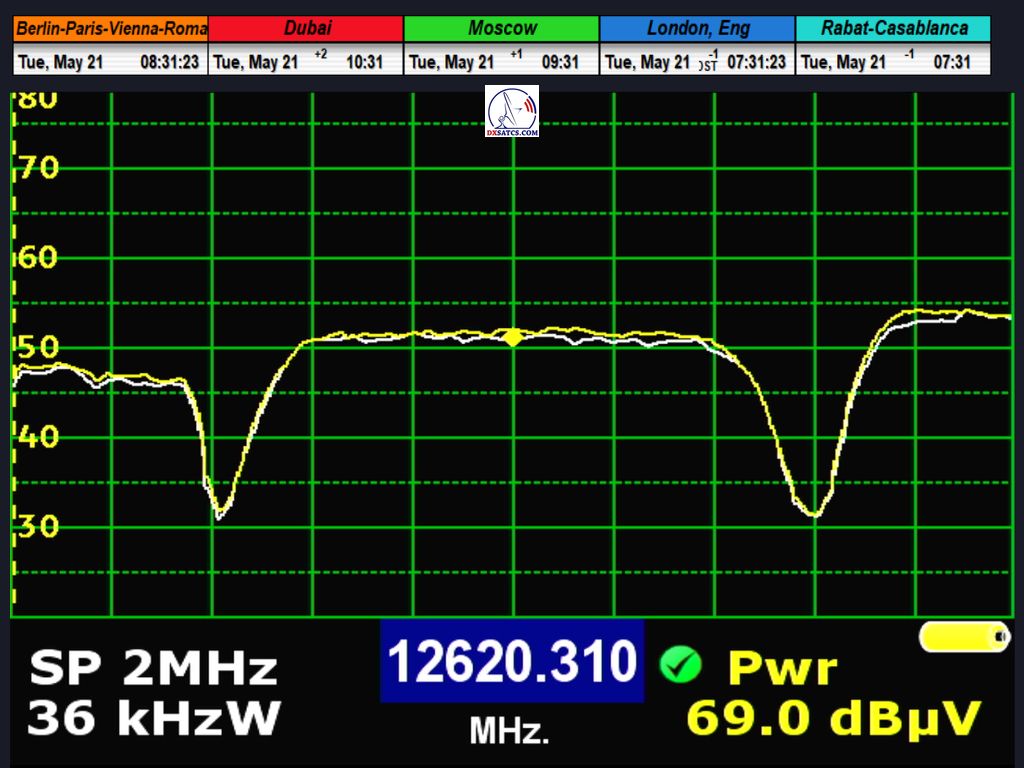Click the London time reading 07:31:23
This screenshot has width=1024, height=768.
tap(756, 62)
